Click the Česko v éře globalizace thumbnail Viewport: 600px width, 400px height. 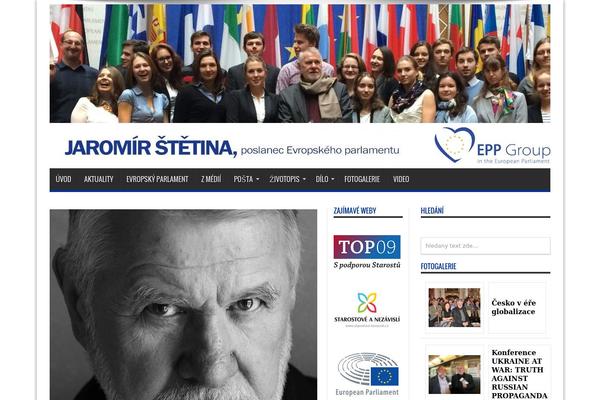tap(454, 307)
